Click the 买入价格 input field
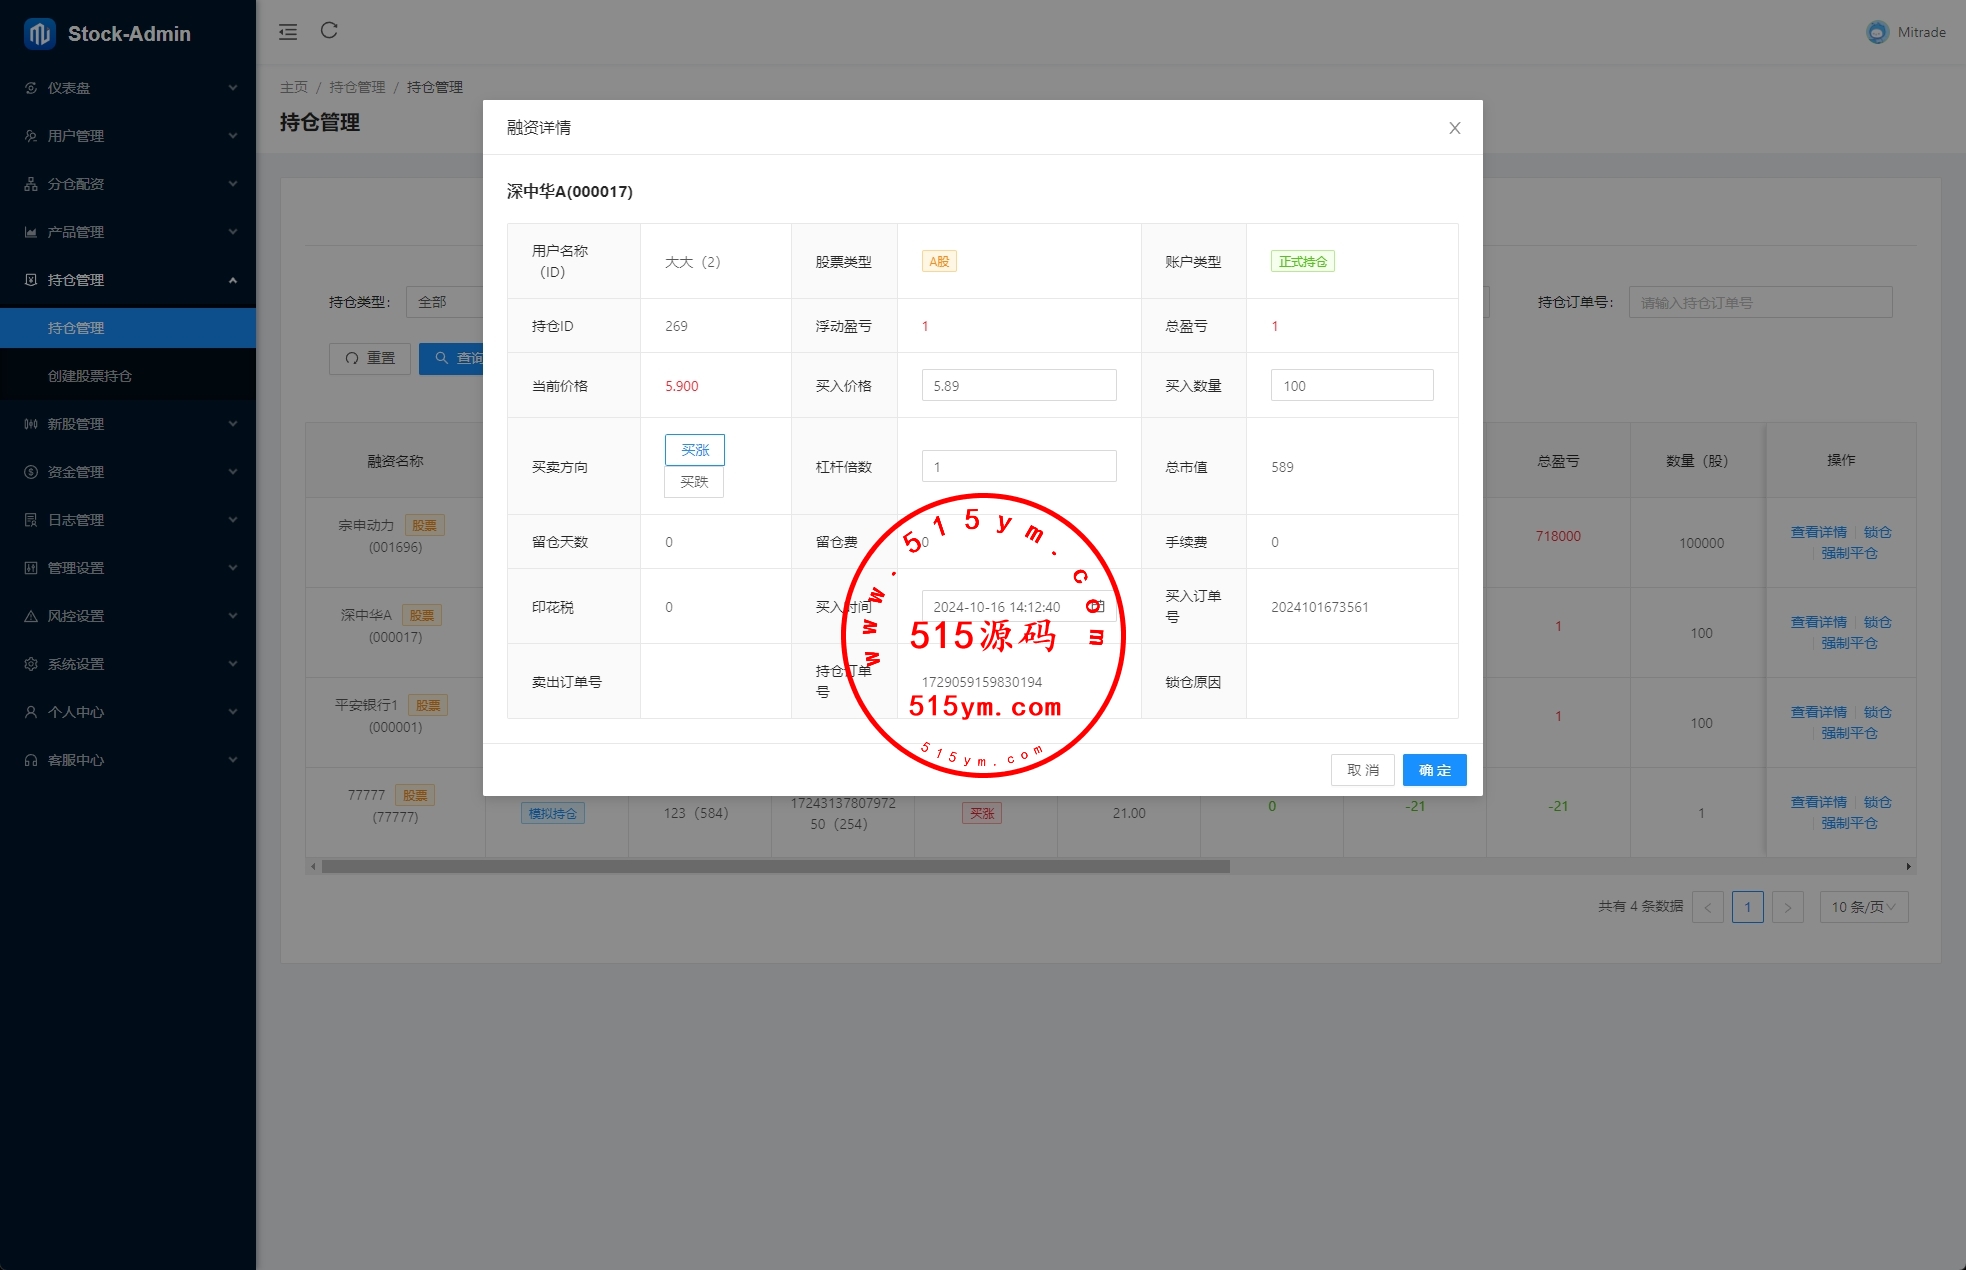1966x1270 pixels. click(1018, 386)
